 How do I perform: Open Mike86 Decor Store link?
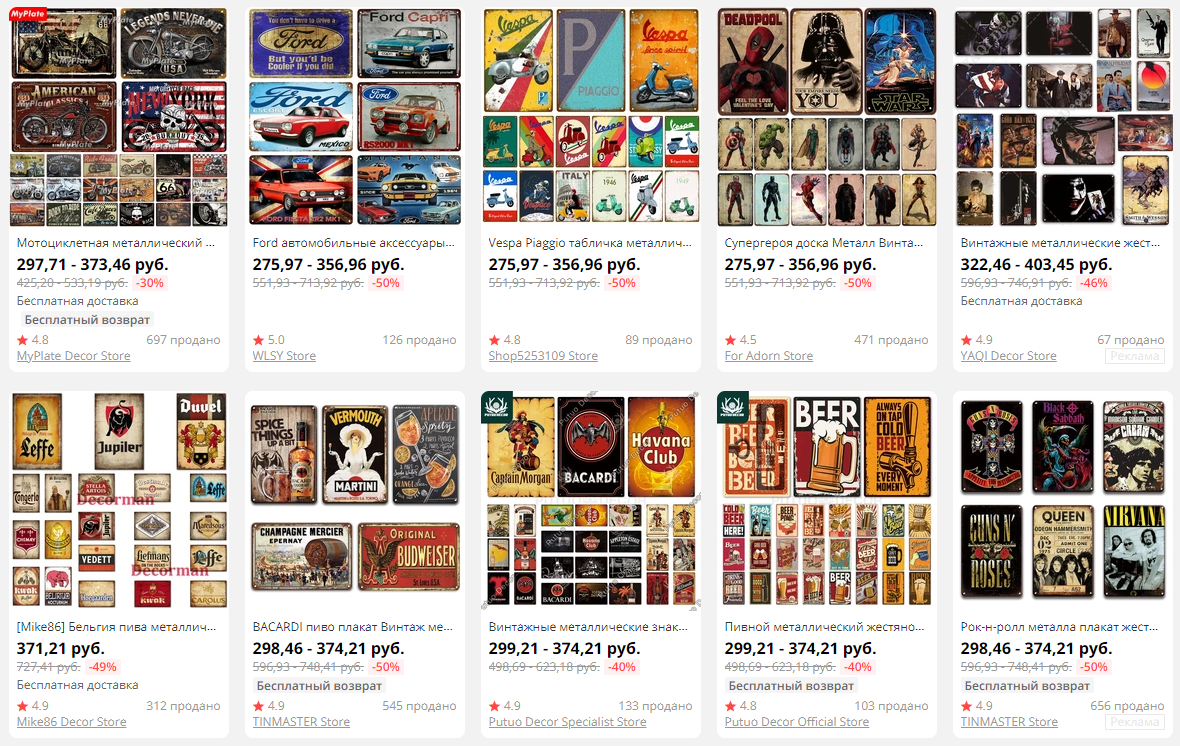pyautogui.click(x=71, y=722)
